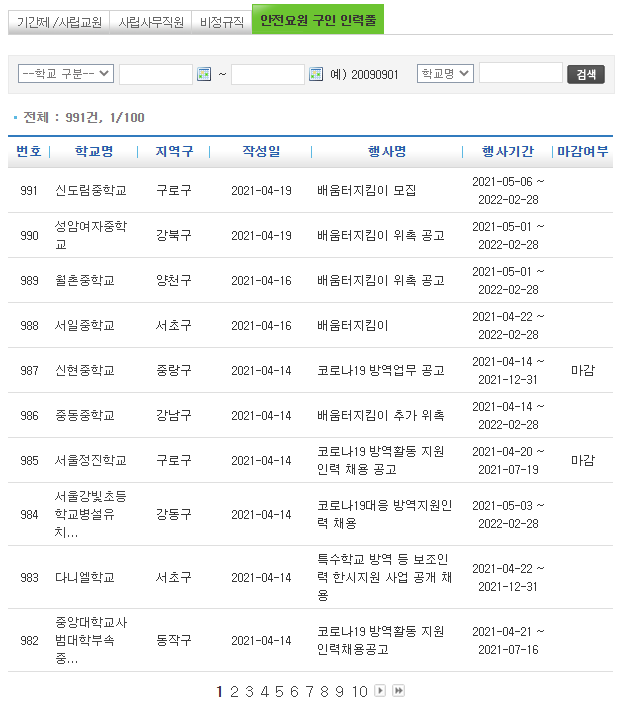This screenshot has width=642, height=705.
Task: Expand the 학교 구분 dropdown
Action: pos(66,74)
